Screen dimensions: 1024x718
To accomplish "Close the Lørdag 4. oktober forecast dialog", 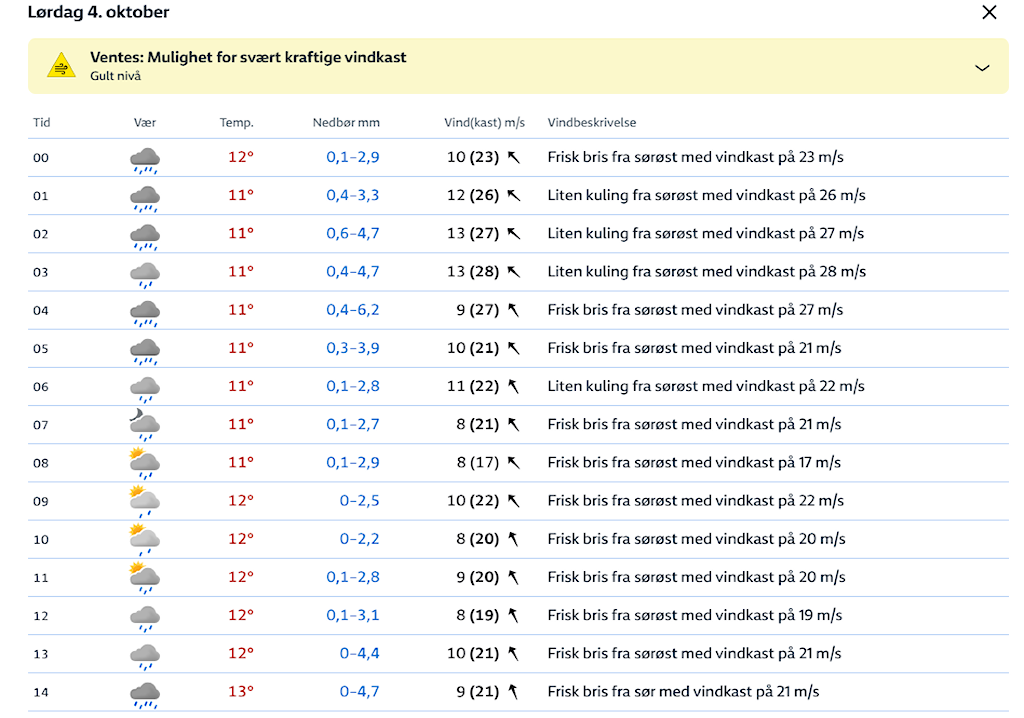I will (x=989, y=13).
